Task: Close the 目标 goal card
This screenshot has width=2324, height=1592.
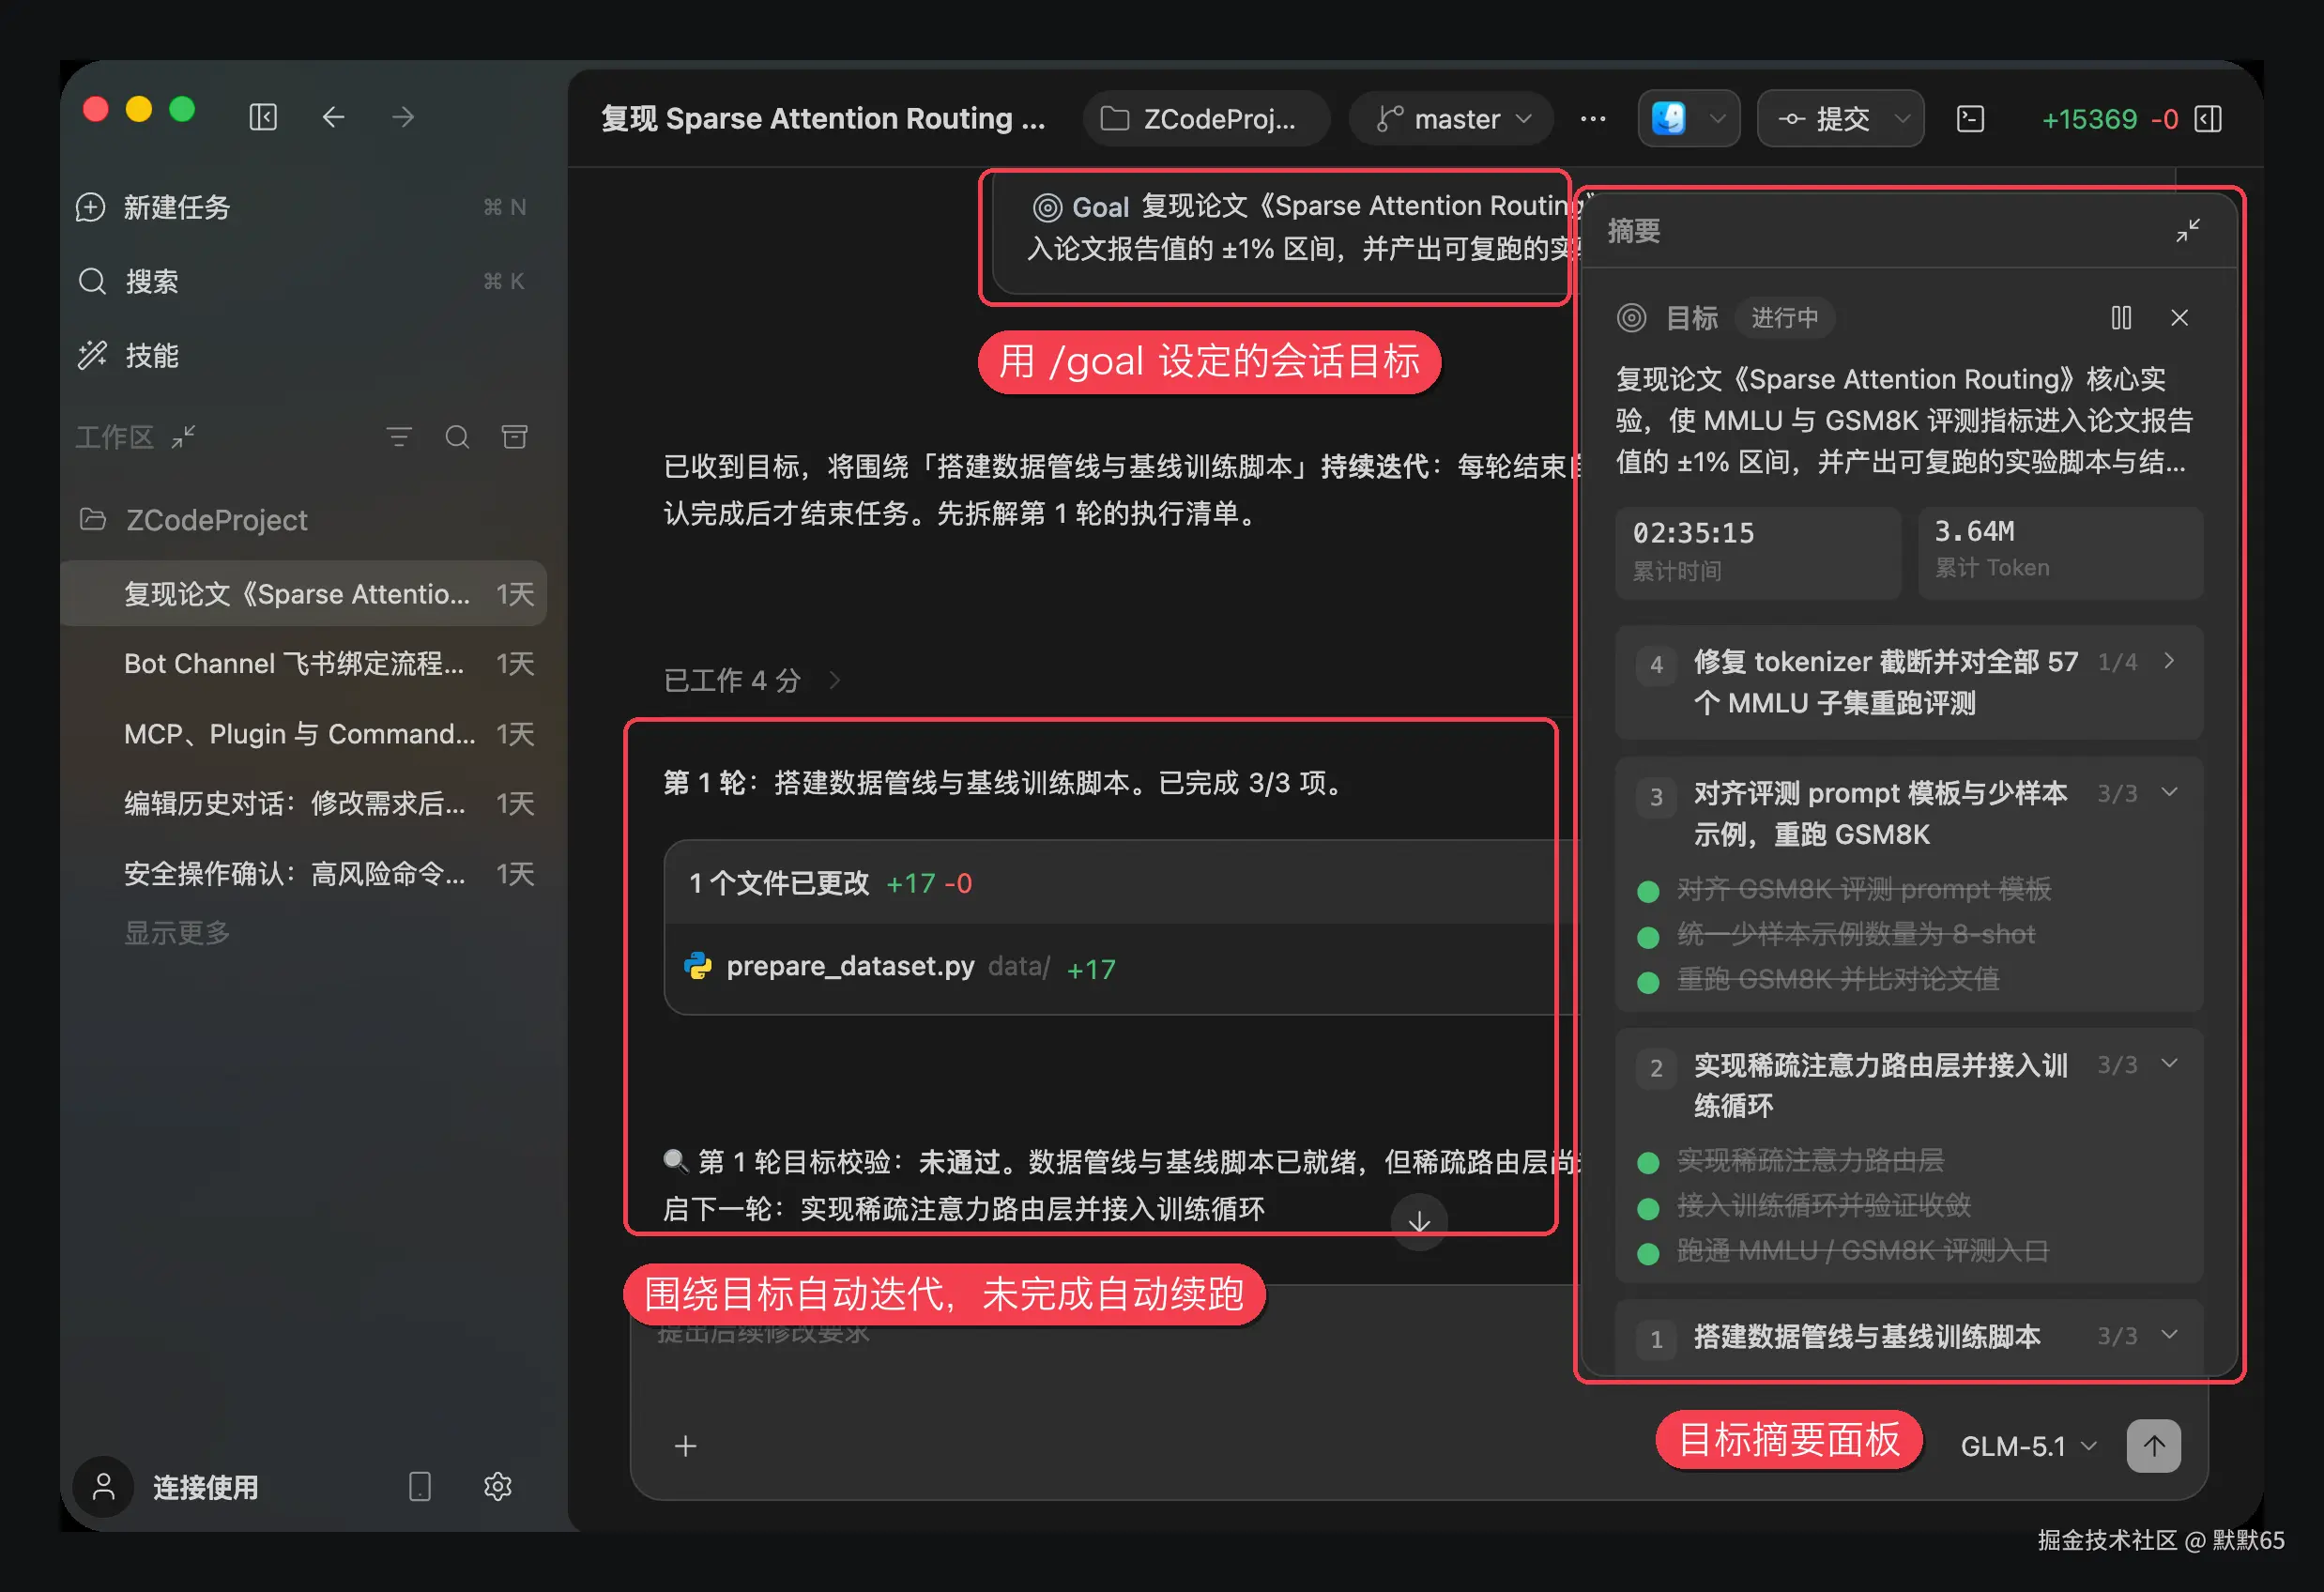Action: tap(2179, 318)
